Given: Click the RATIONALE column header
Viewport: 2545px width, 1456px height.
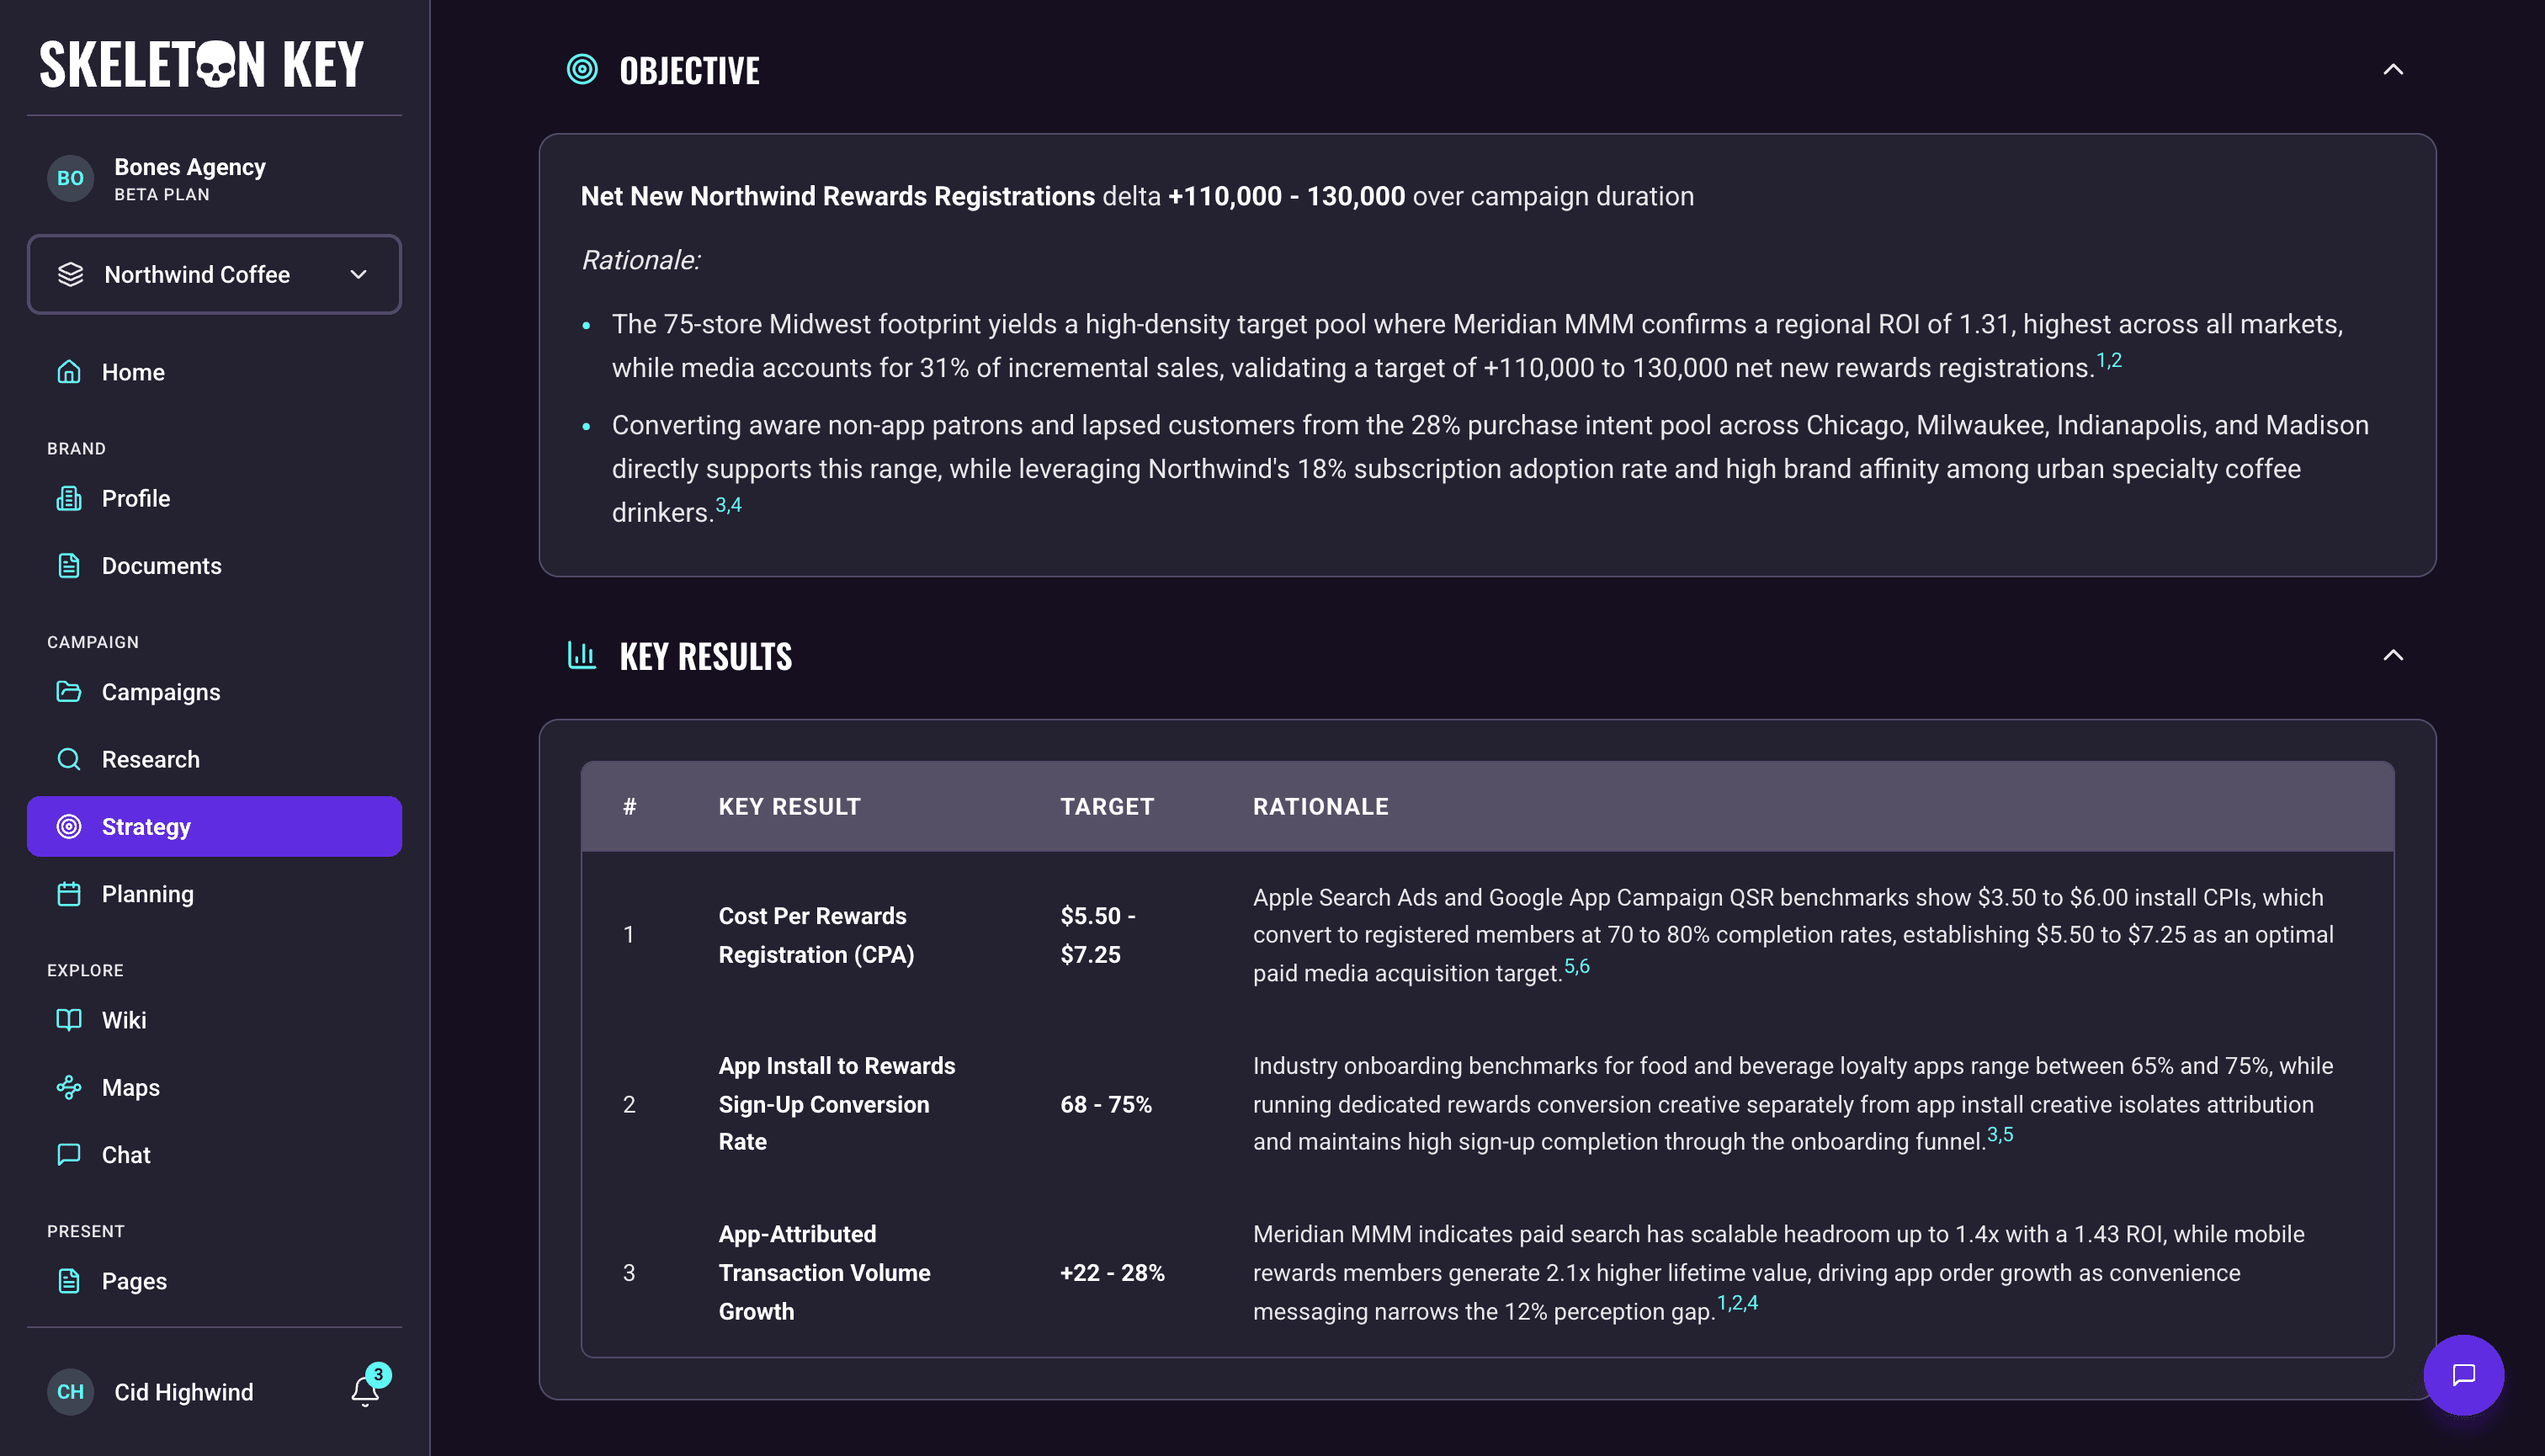Looking at the screenshot, I should point(1320,806).
